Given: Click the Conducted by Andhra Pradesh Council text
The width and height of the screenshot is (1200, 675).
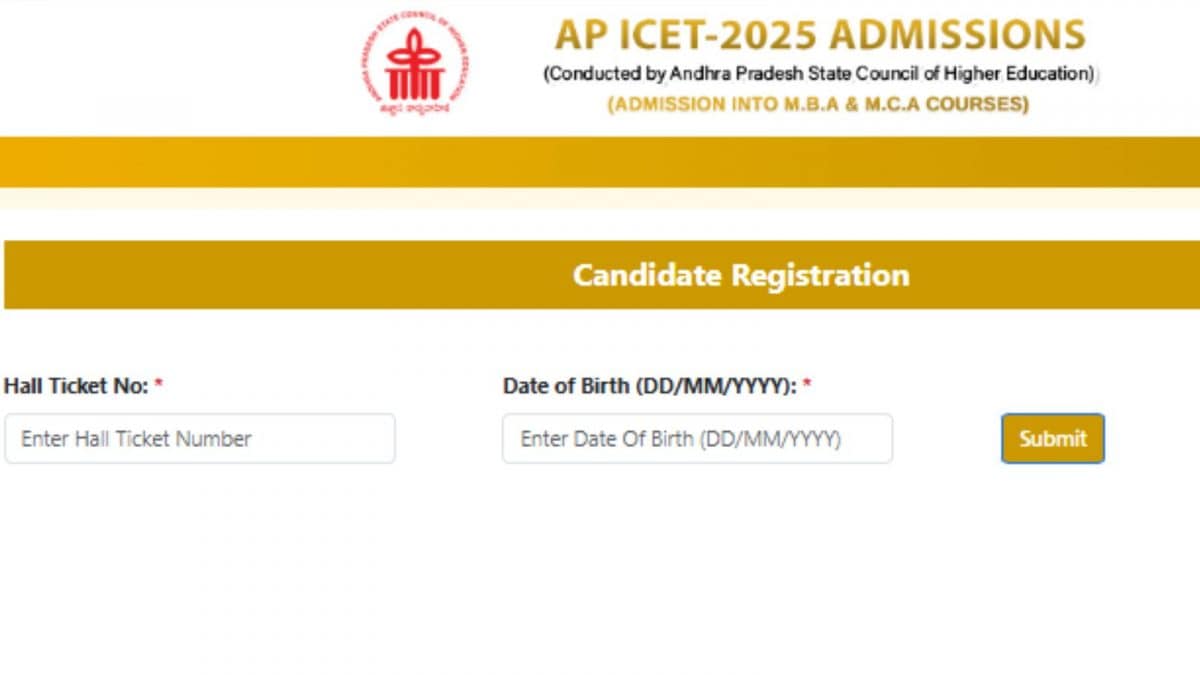Looking at the screenshot, I should 820,74.
